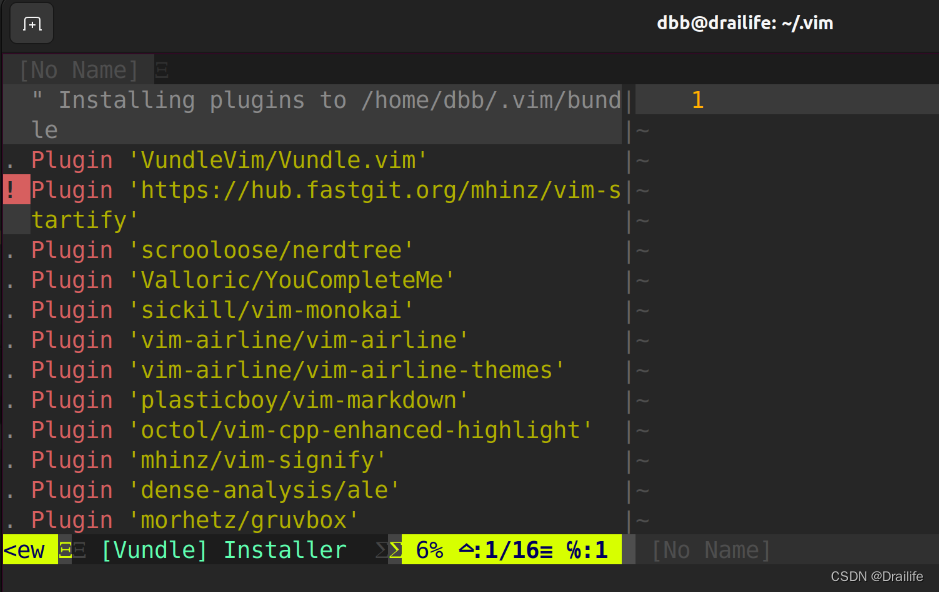This screenshot has width=939, height=592.
Task: Select the 'octol/vim-cpp-enhanced-highlight' plugin line
Action: pyautogui.click(x=311, y=429)
